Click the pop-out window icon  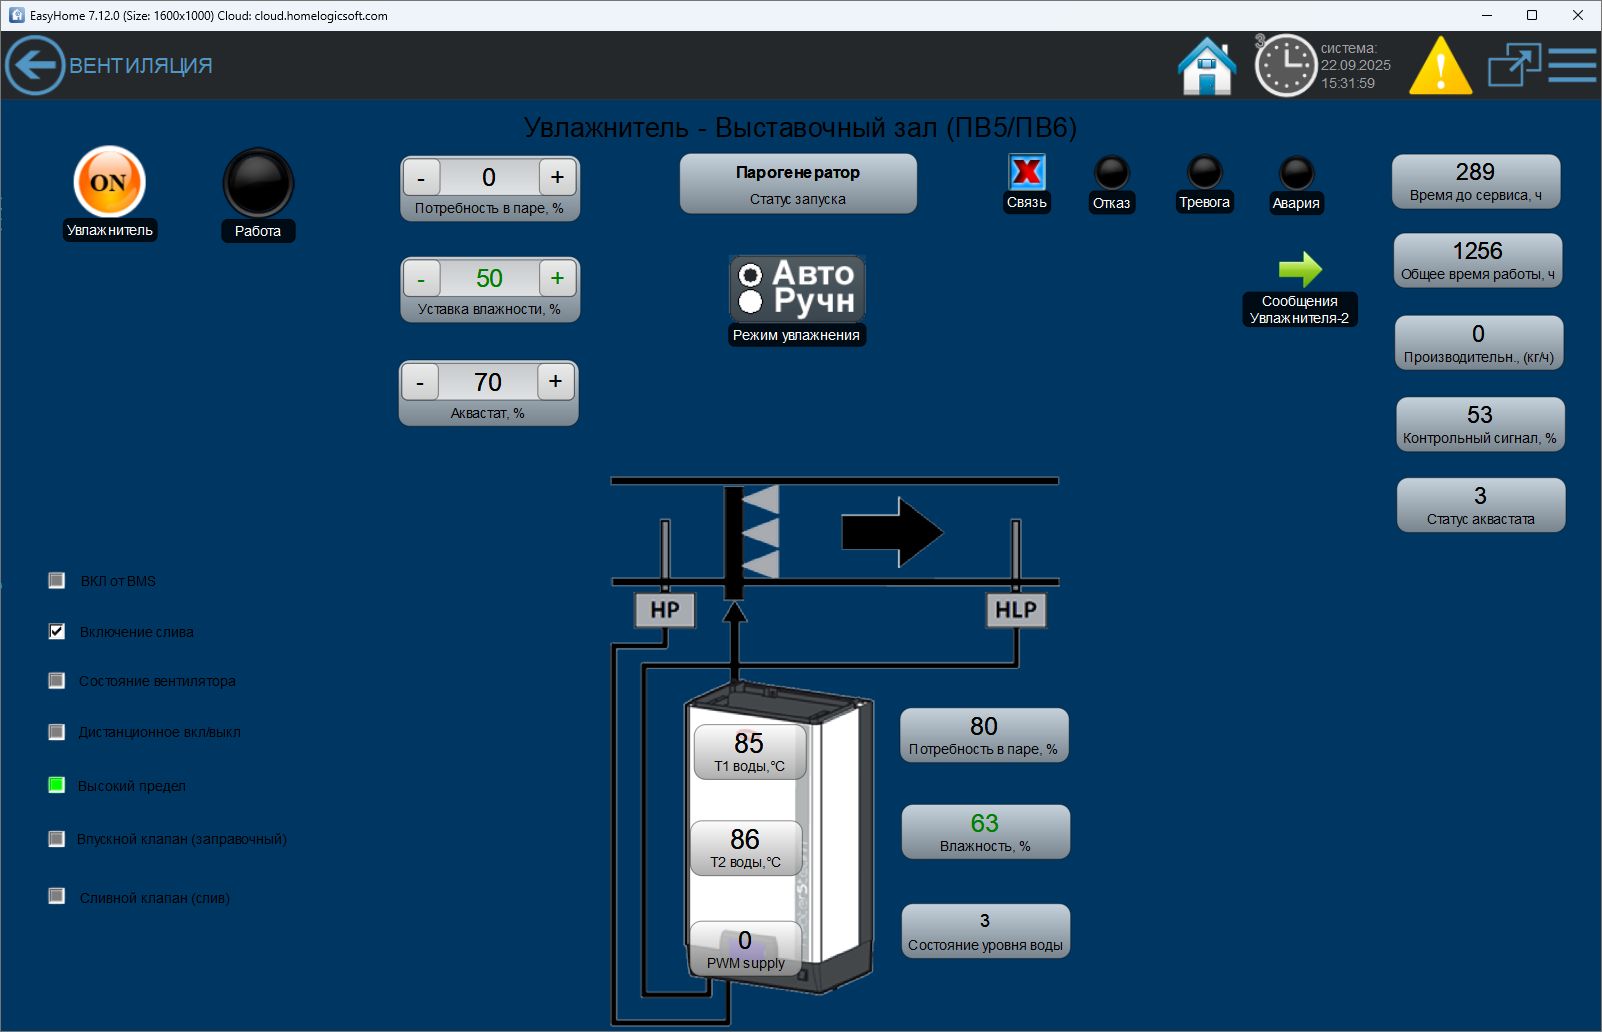coord(1513,66)
